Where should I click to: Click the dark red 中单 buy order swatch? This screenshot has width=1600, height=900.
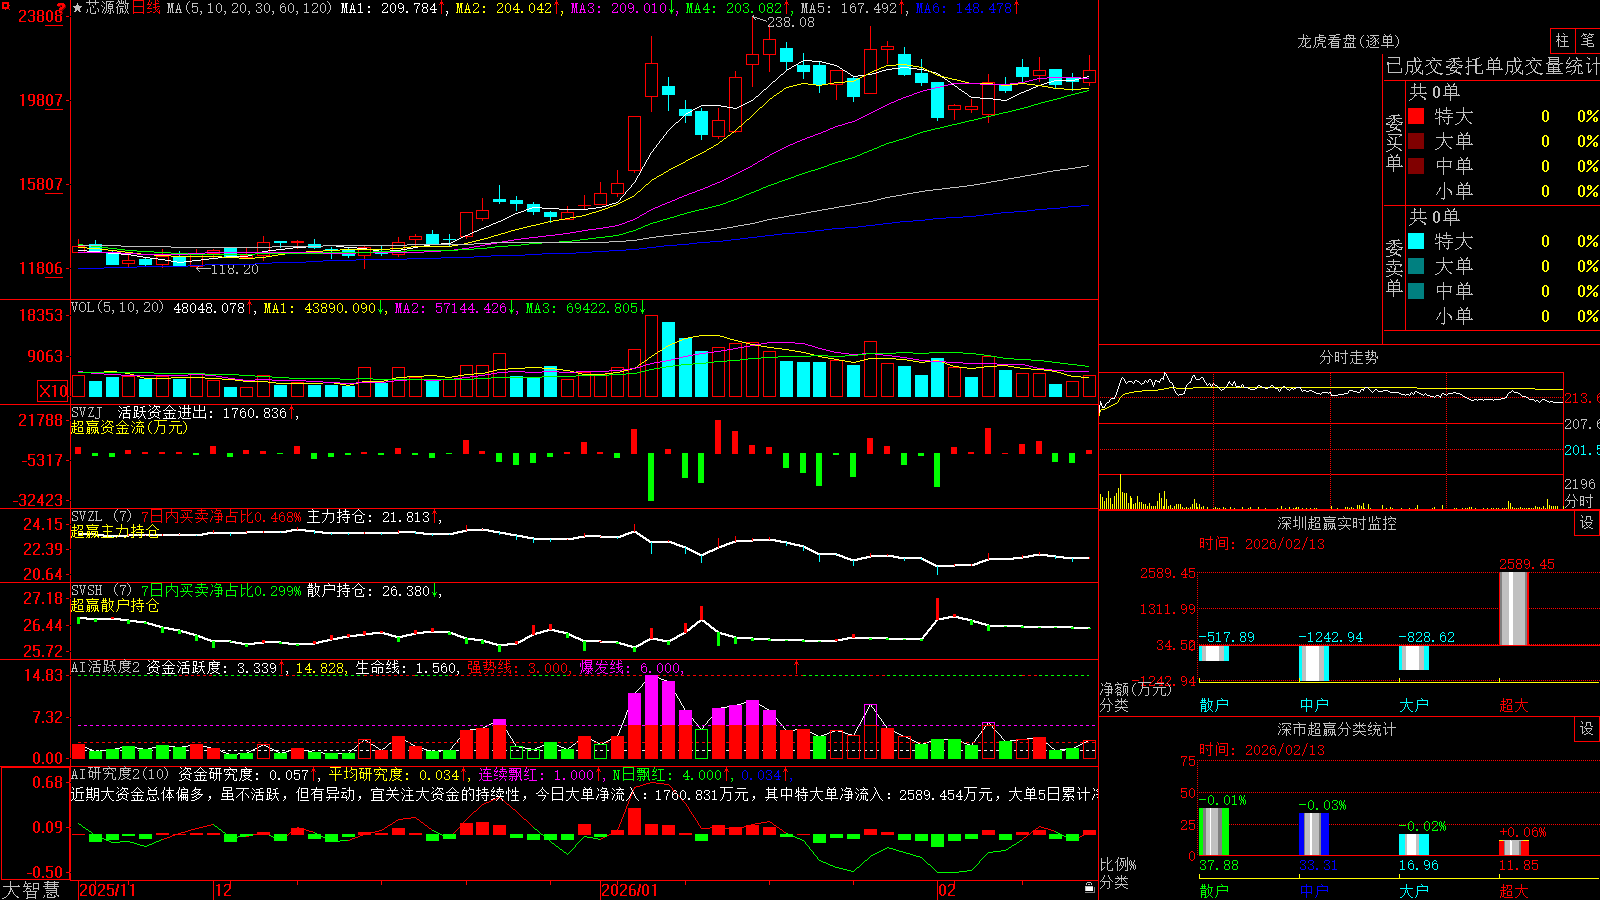coord(1416,166)
